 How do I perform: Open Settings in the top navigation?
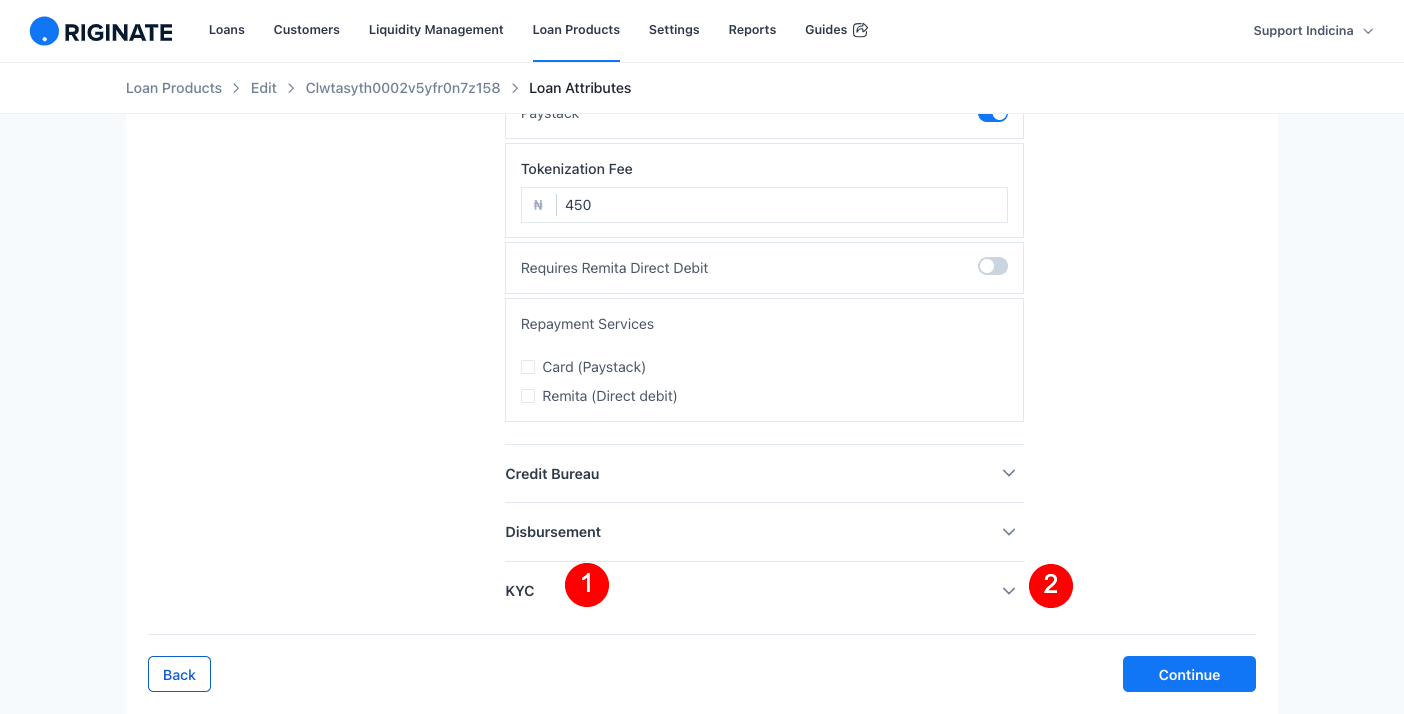point(674,30)
